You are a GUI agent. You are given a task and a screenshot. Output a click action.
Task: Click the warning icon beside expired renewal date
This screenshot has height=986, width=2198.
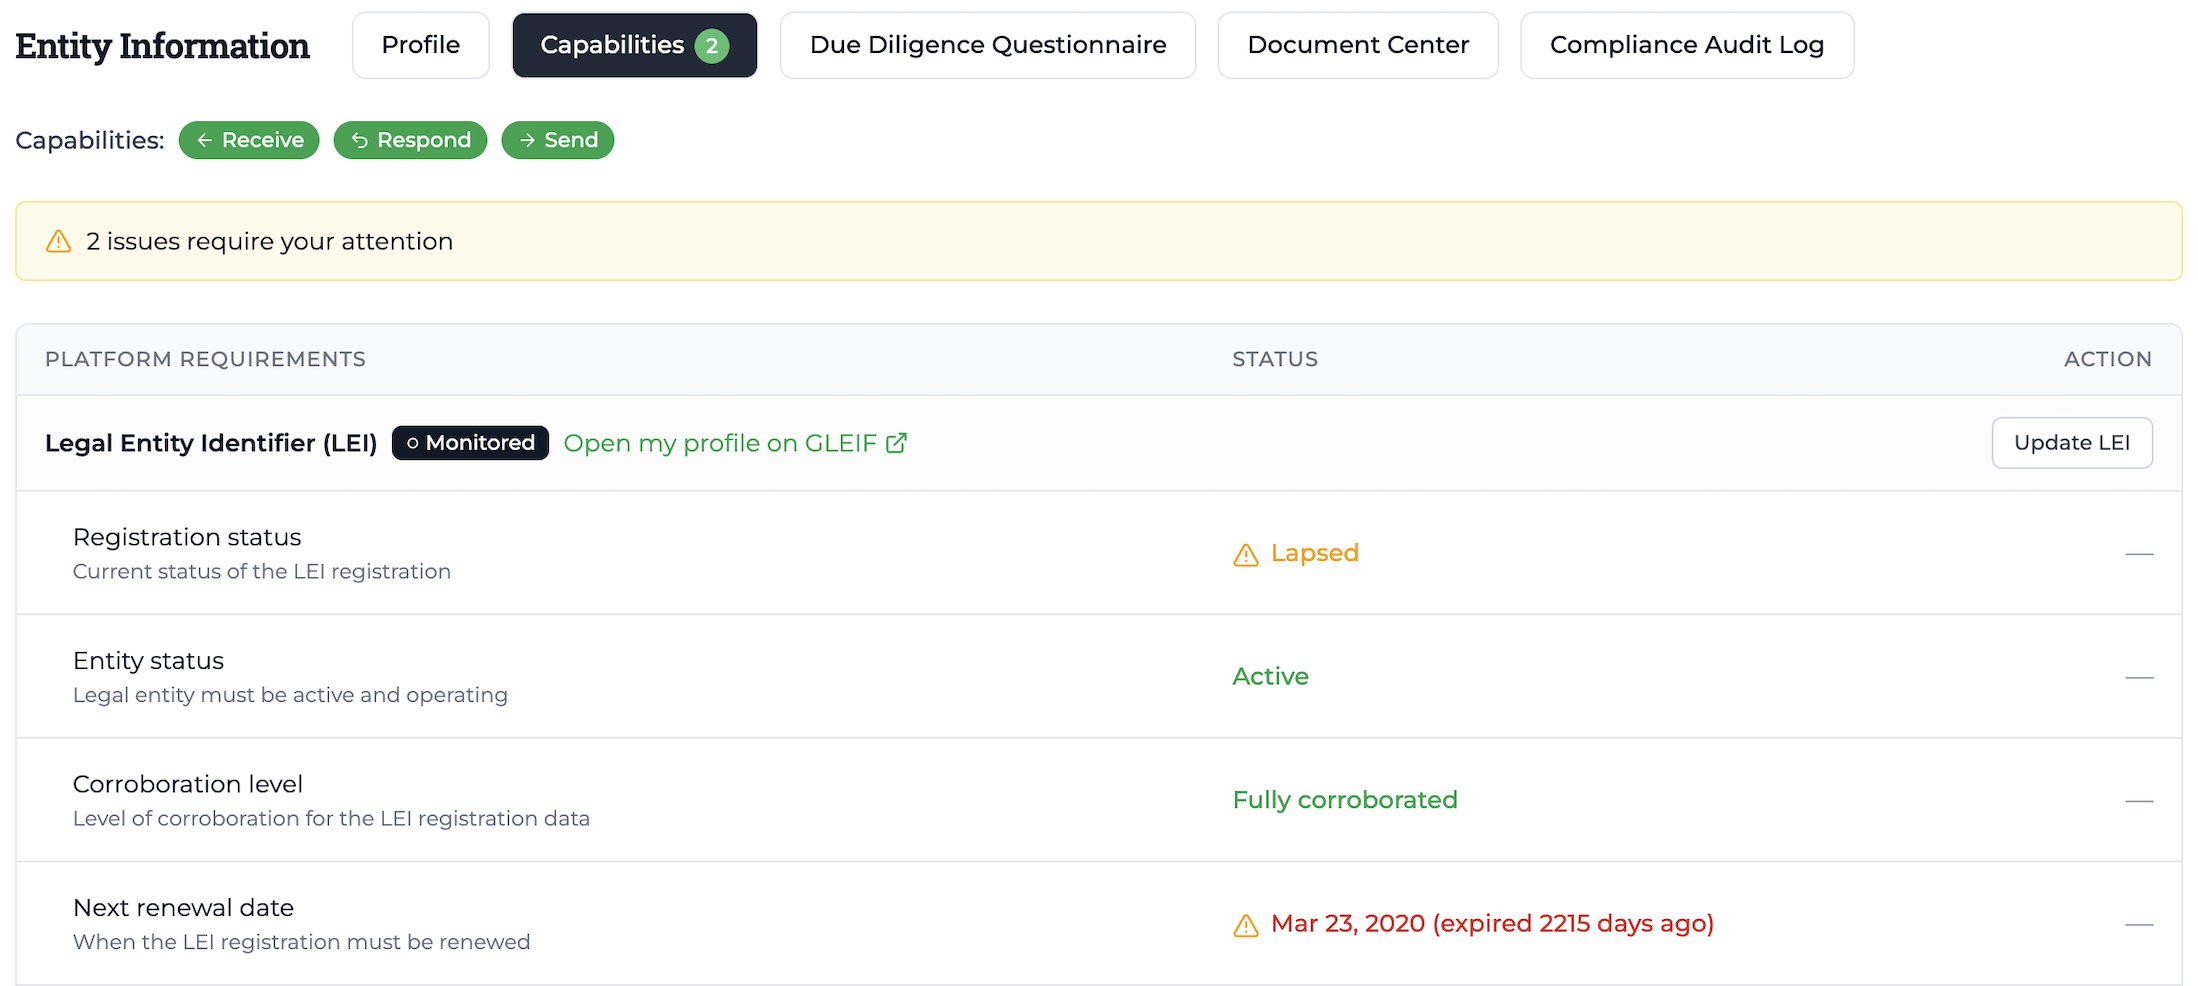pos(1246,925)
